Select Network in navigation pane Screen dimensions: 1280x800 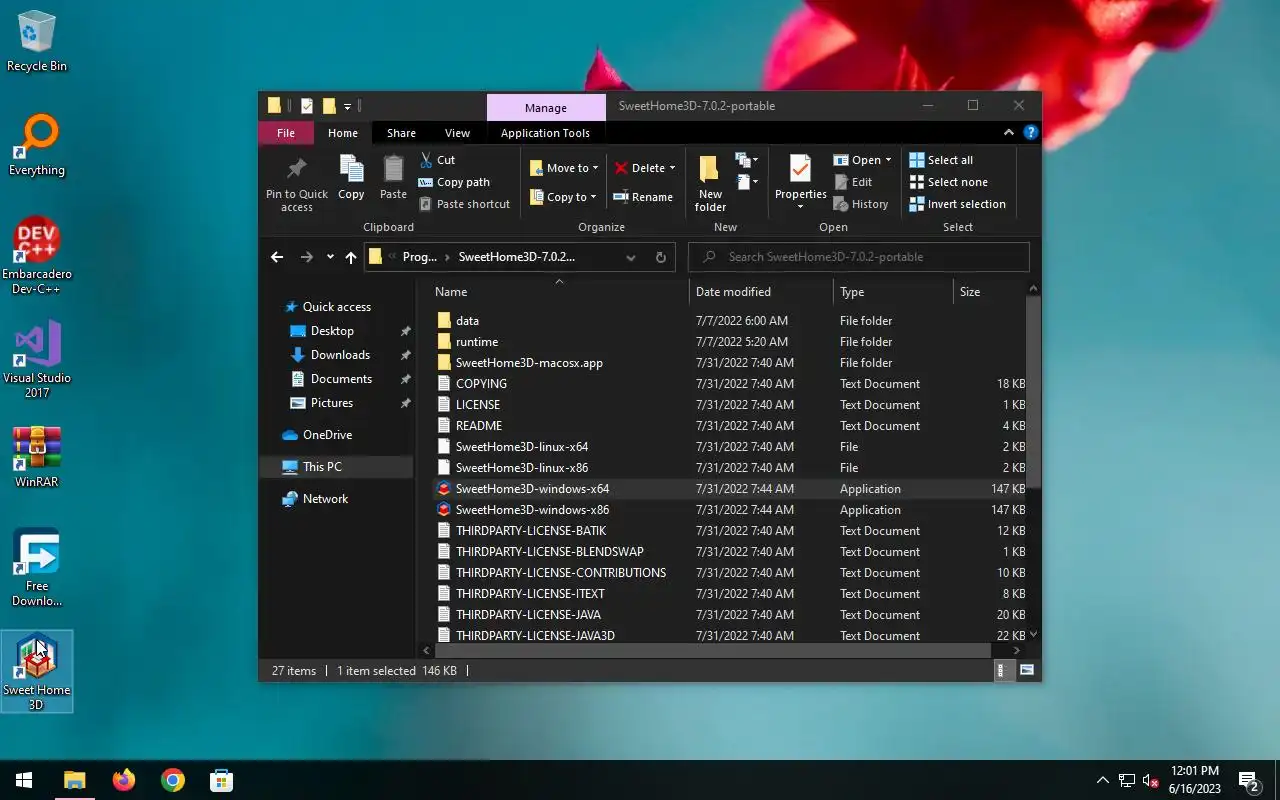pyautogui.click(x=325, y=499)
